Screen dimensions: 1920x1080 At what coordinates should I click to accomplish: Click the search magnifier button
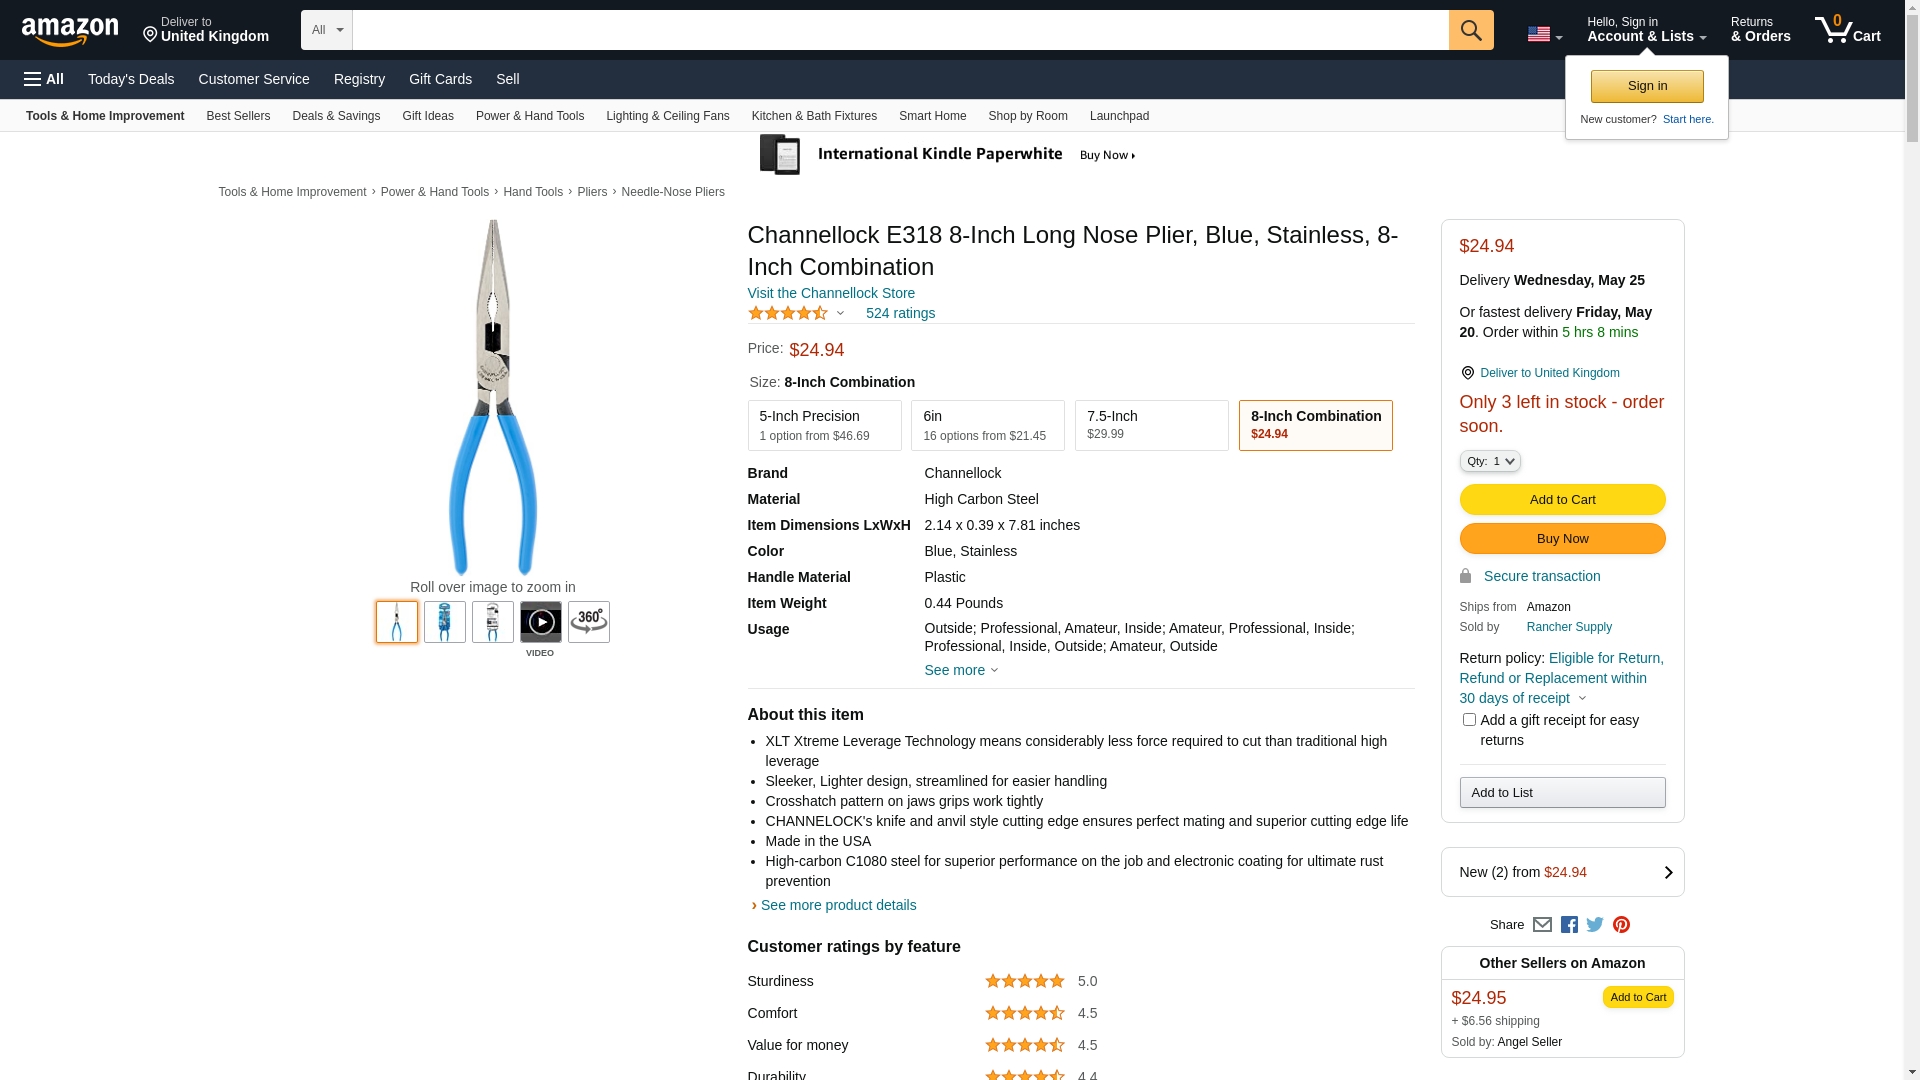pyautogui.click(x=1470, y=30)
